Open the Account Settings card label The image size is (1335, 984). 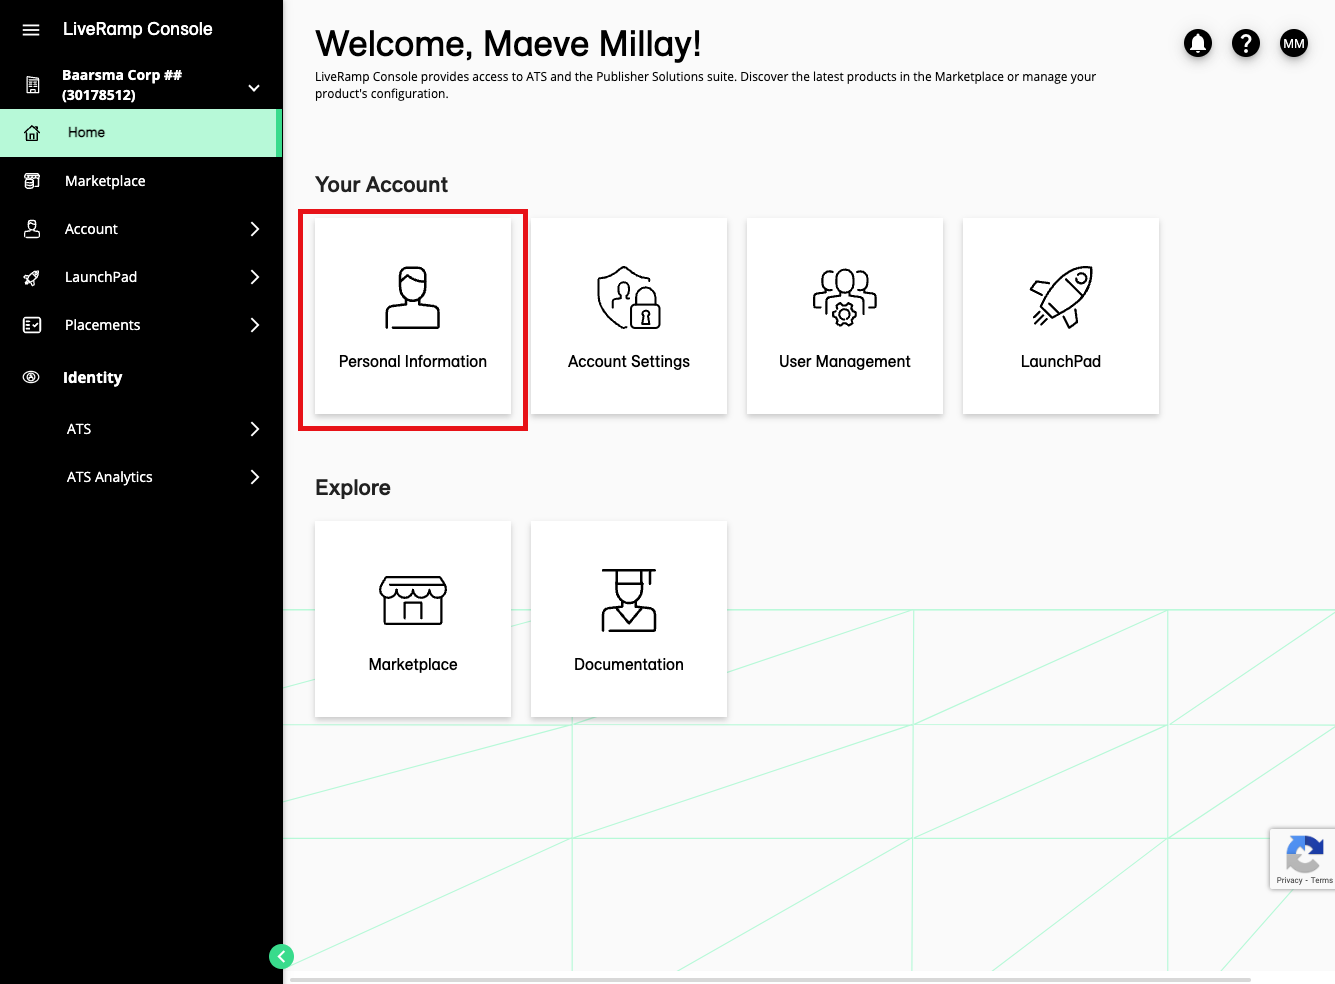coord(629,362)
